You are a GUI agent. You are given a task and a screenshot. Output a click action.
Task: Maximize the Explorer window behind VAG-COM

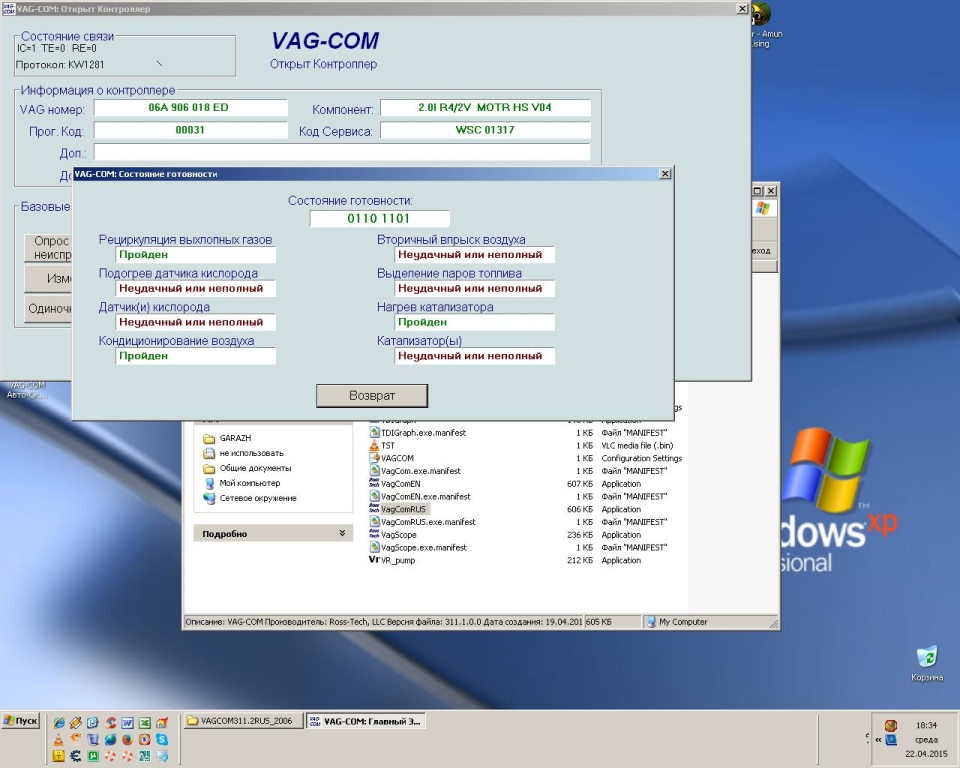point(758,191)
